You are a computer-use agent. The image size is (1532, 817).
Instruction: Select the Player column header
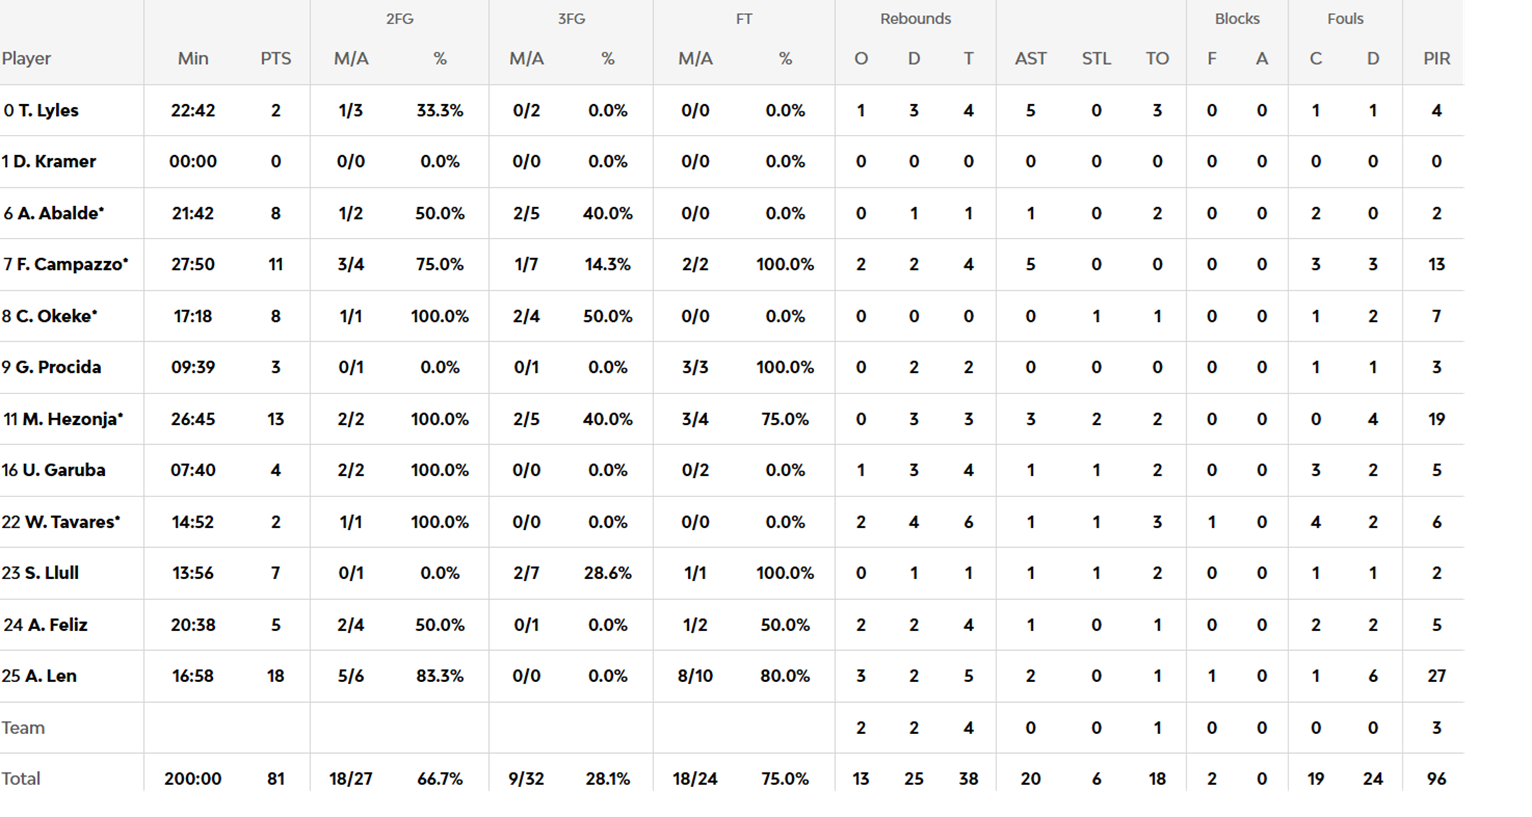tap(27, 59)
